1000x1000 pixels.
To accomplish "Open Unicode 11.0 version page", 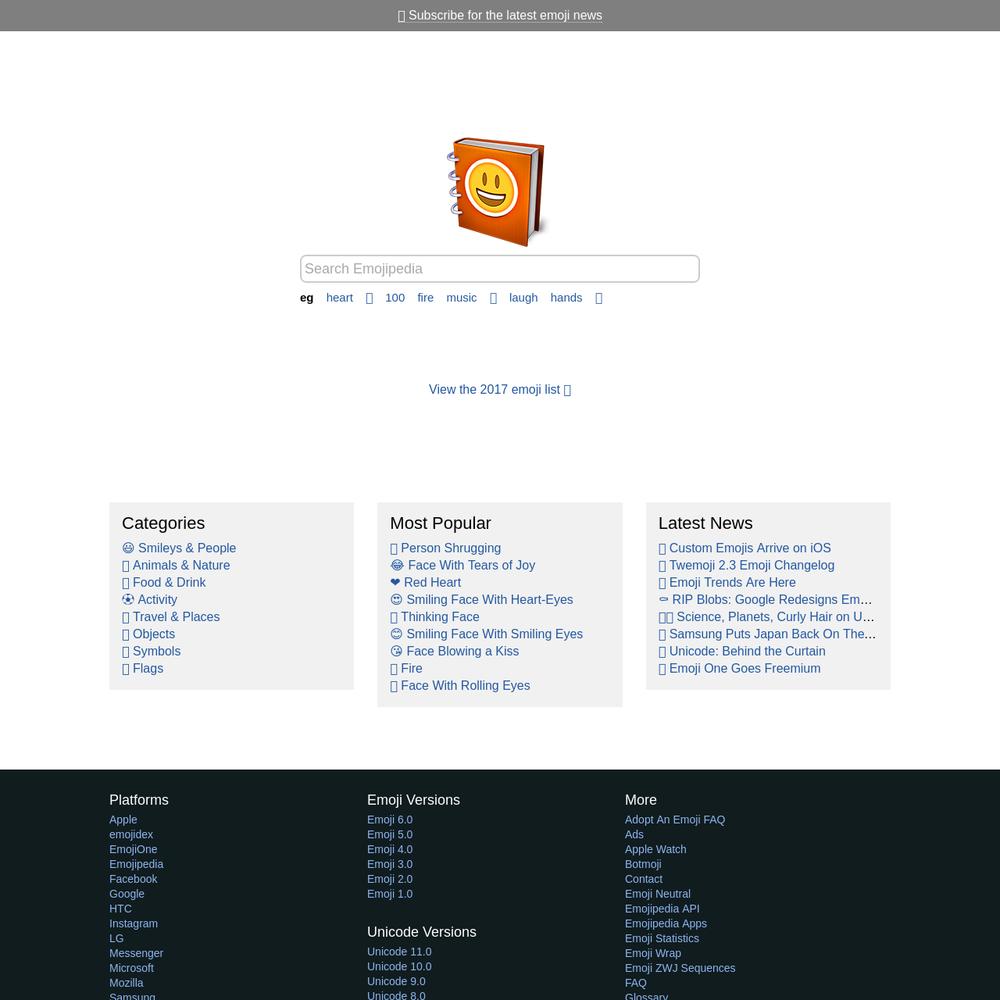I will point(399,952).
